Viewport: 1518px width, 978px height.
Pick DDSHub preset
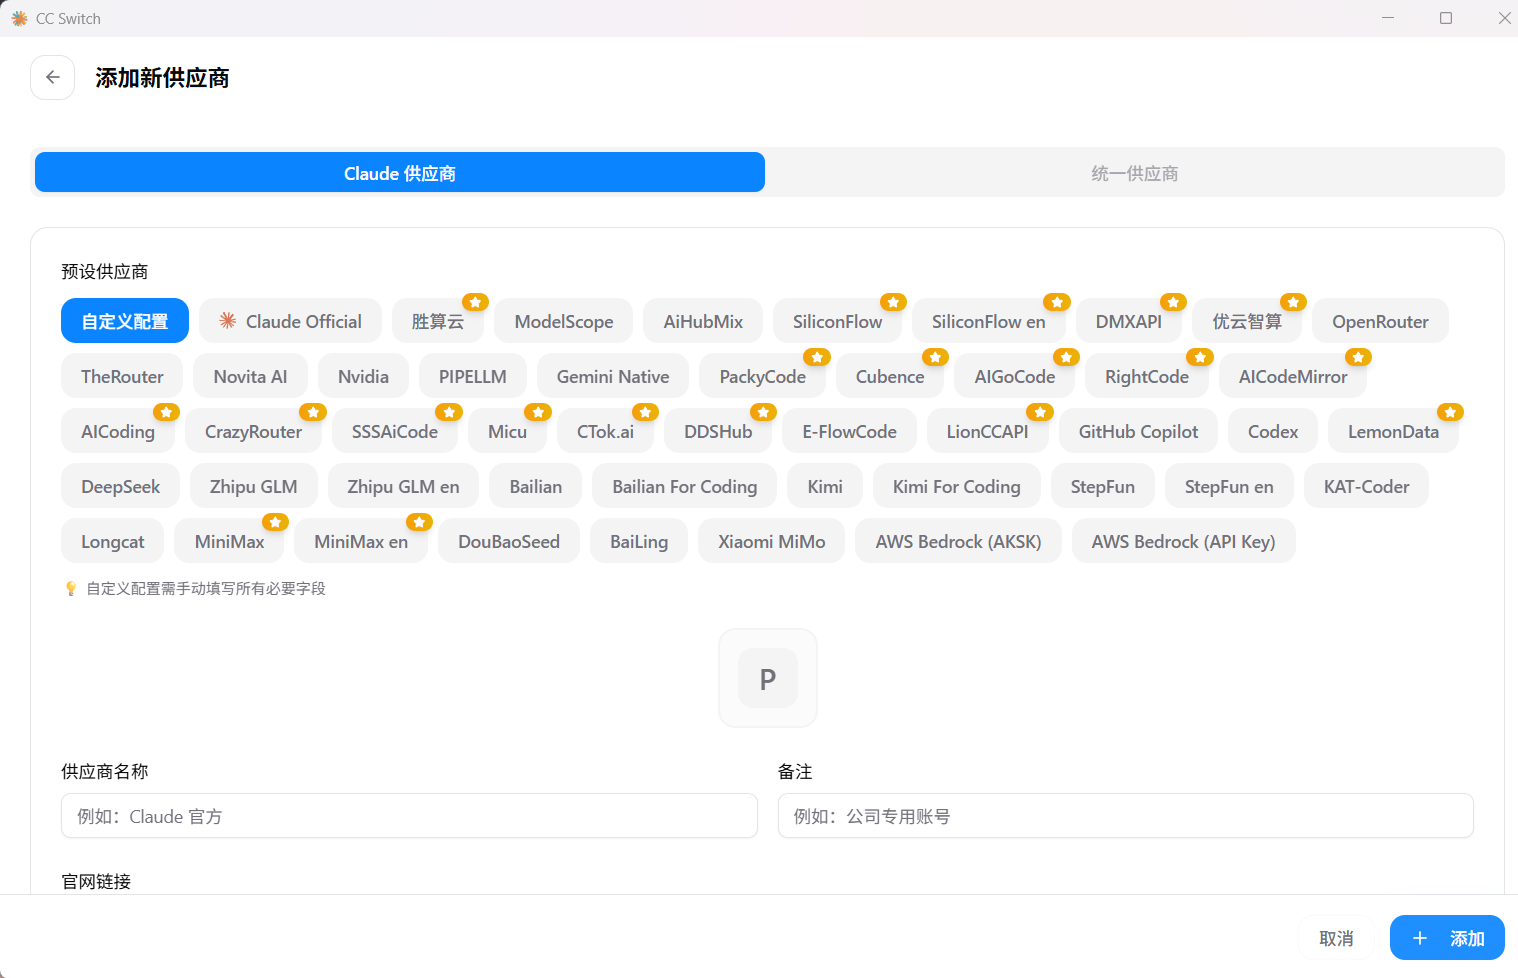click(718, 431)
